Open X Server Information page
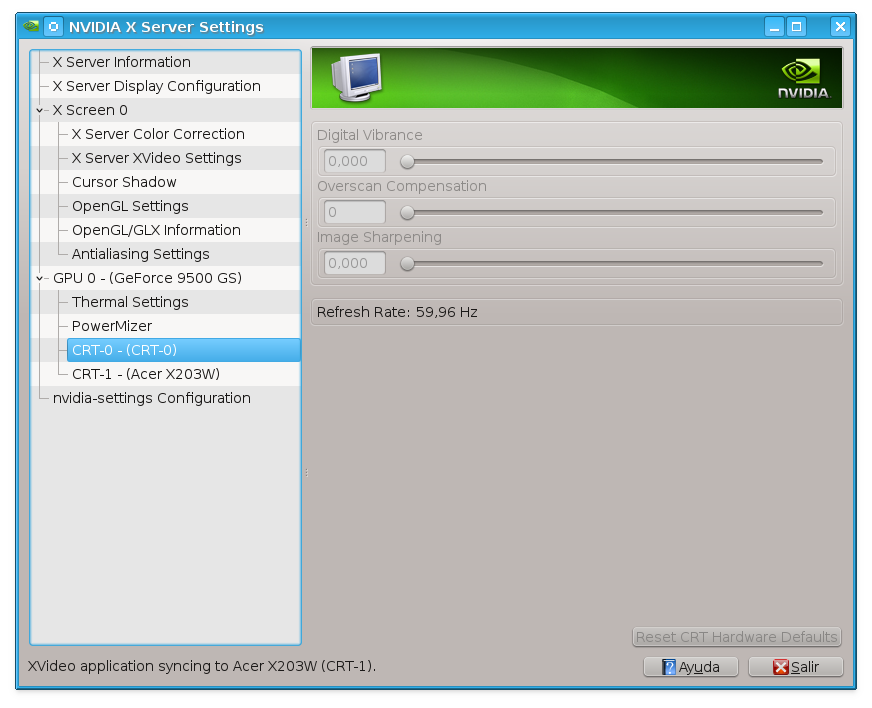Screen dimensions: 872x708 click(121, 62)
